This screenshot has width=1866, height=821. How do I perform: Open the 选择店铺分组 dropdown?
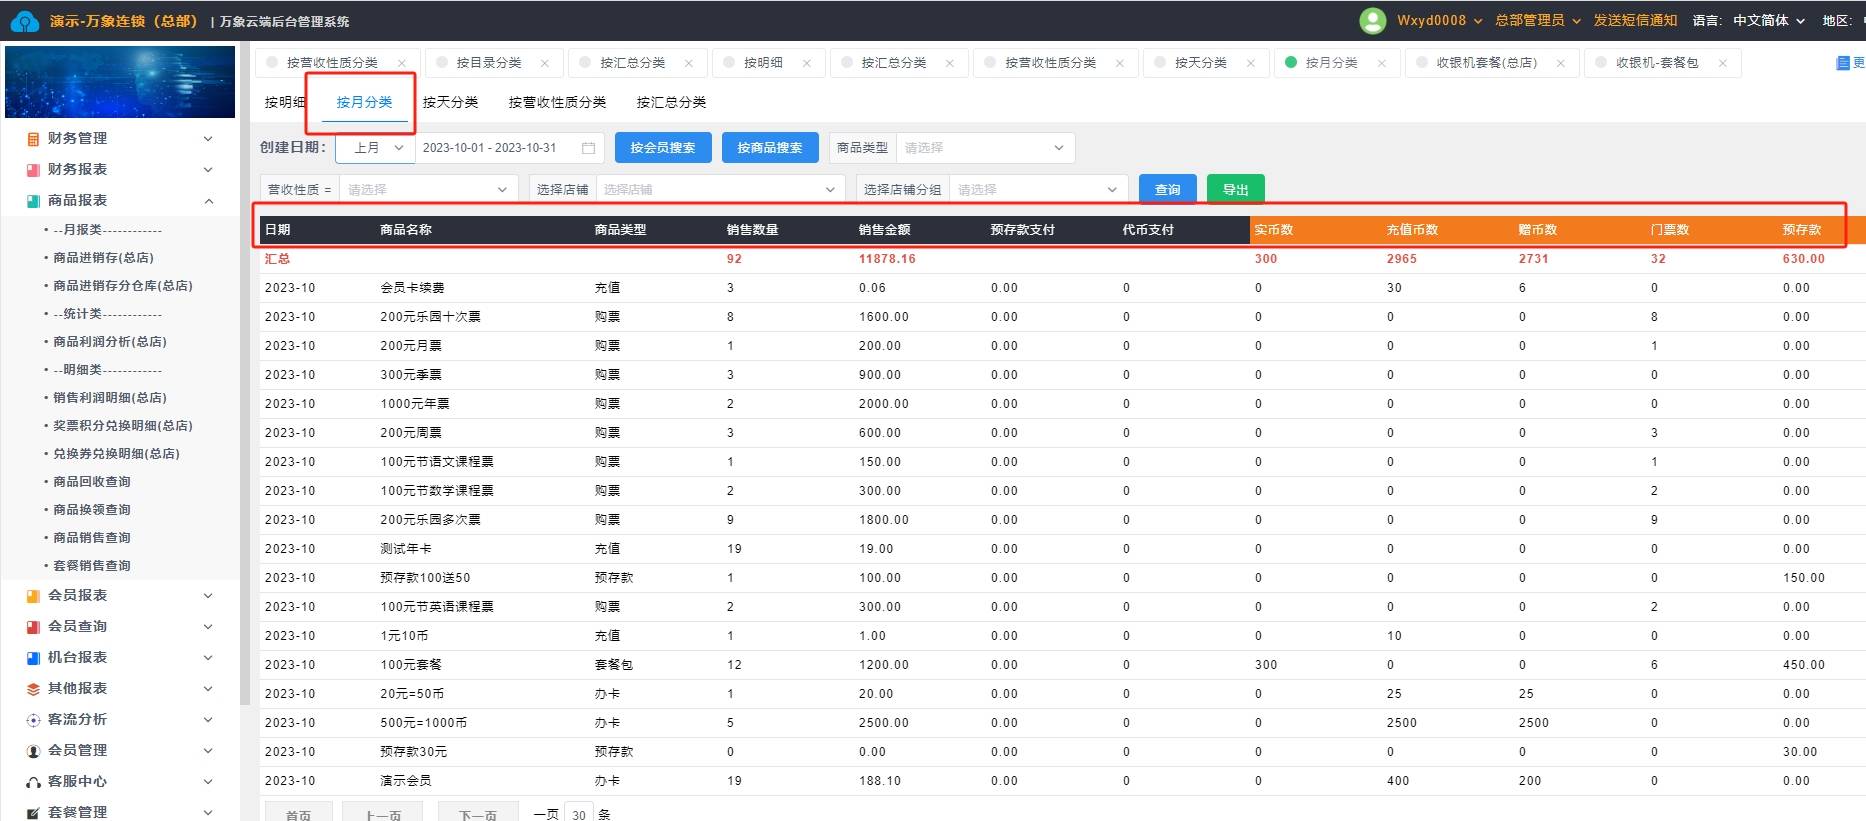(1039, 190)
